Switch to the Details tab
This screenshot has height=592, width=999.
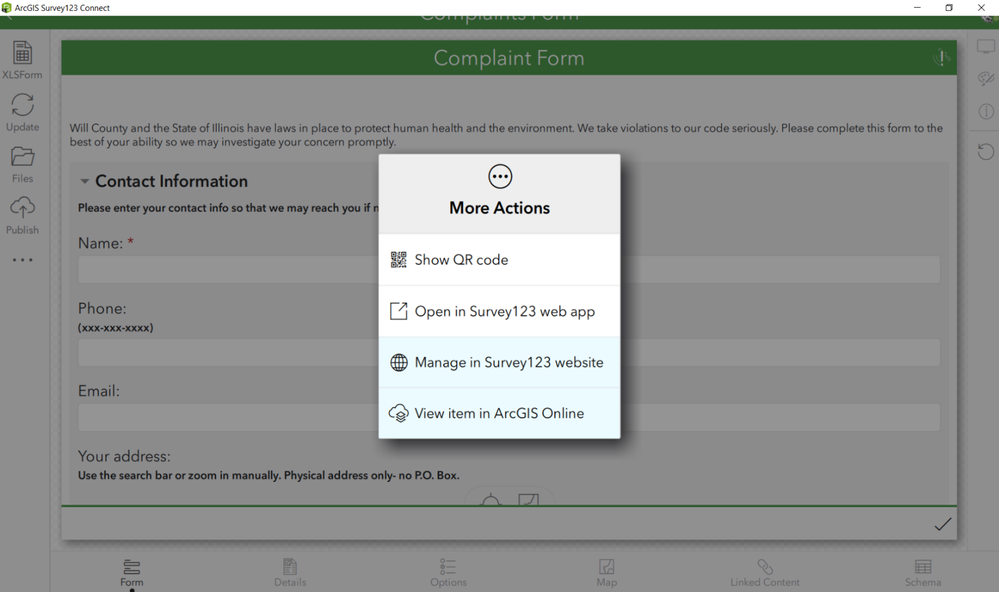(x=290, y=573)
